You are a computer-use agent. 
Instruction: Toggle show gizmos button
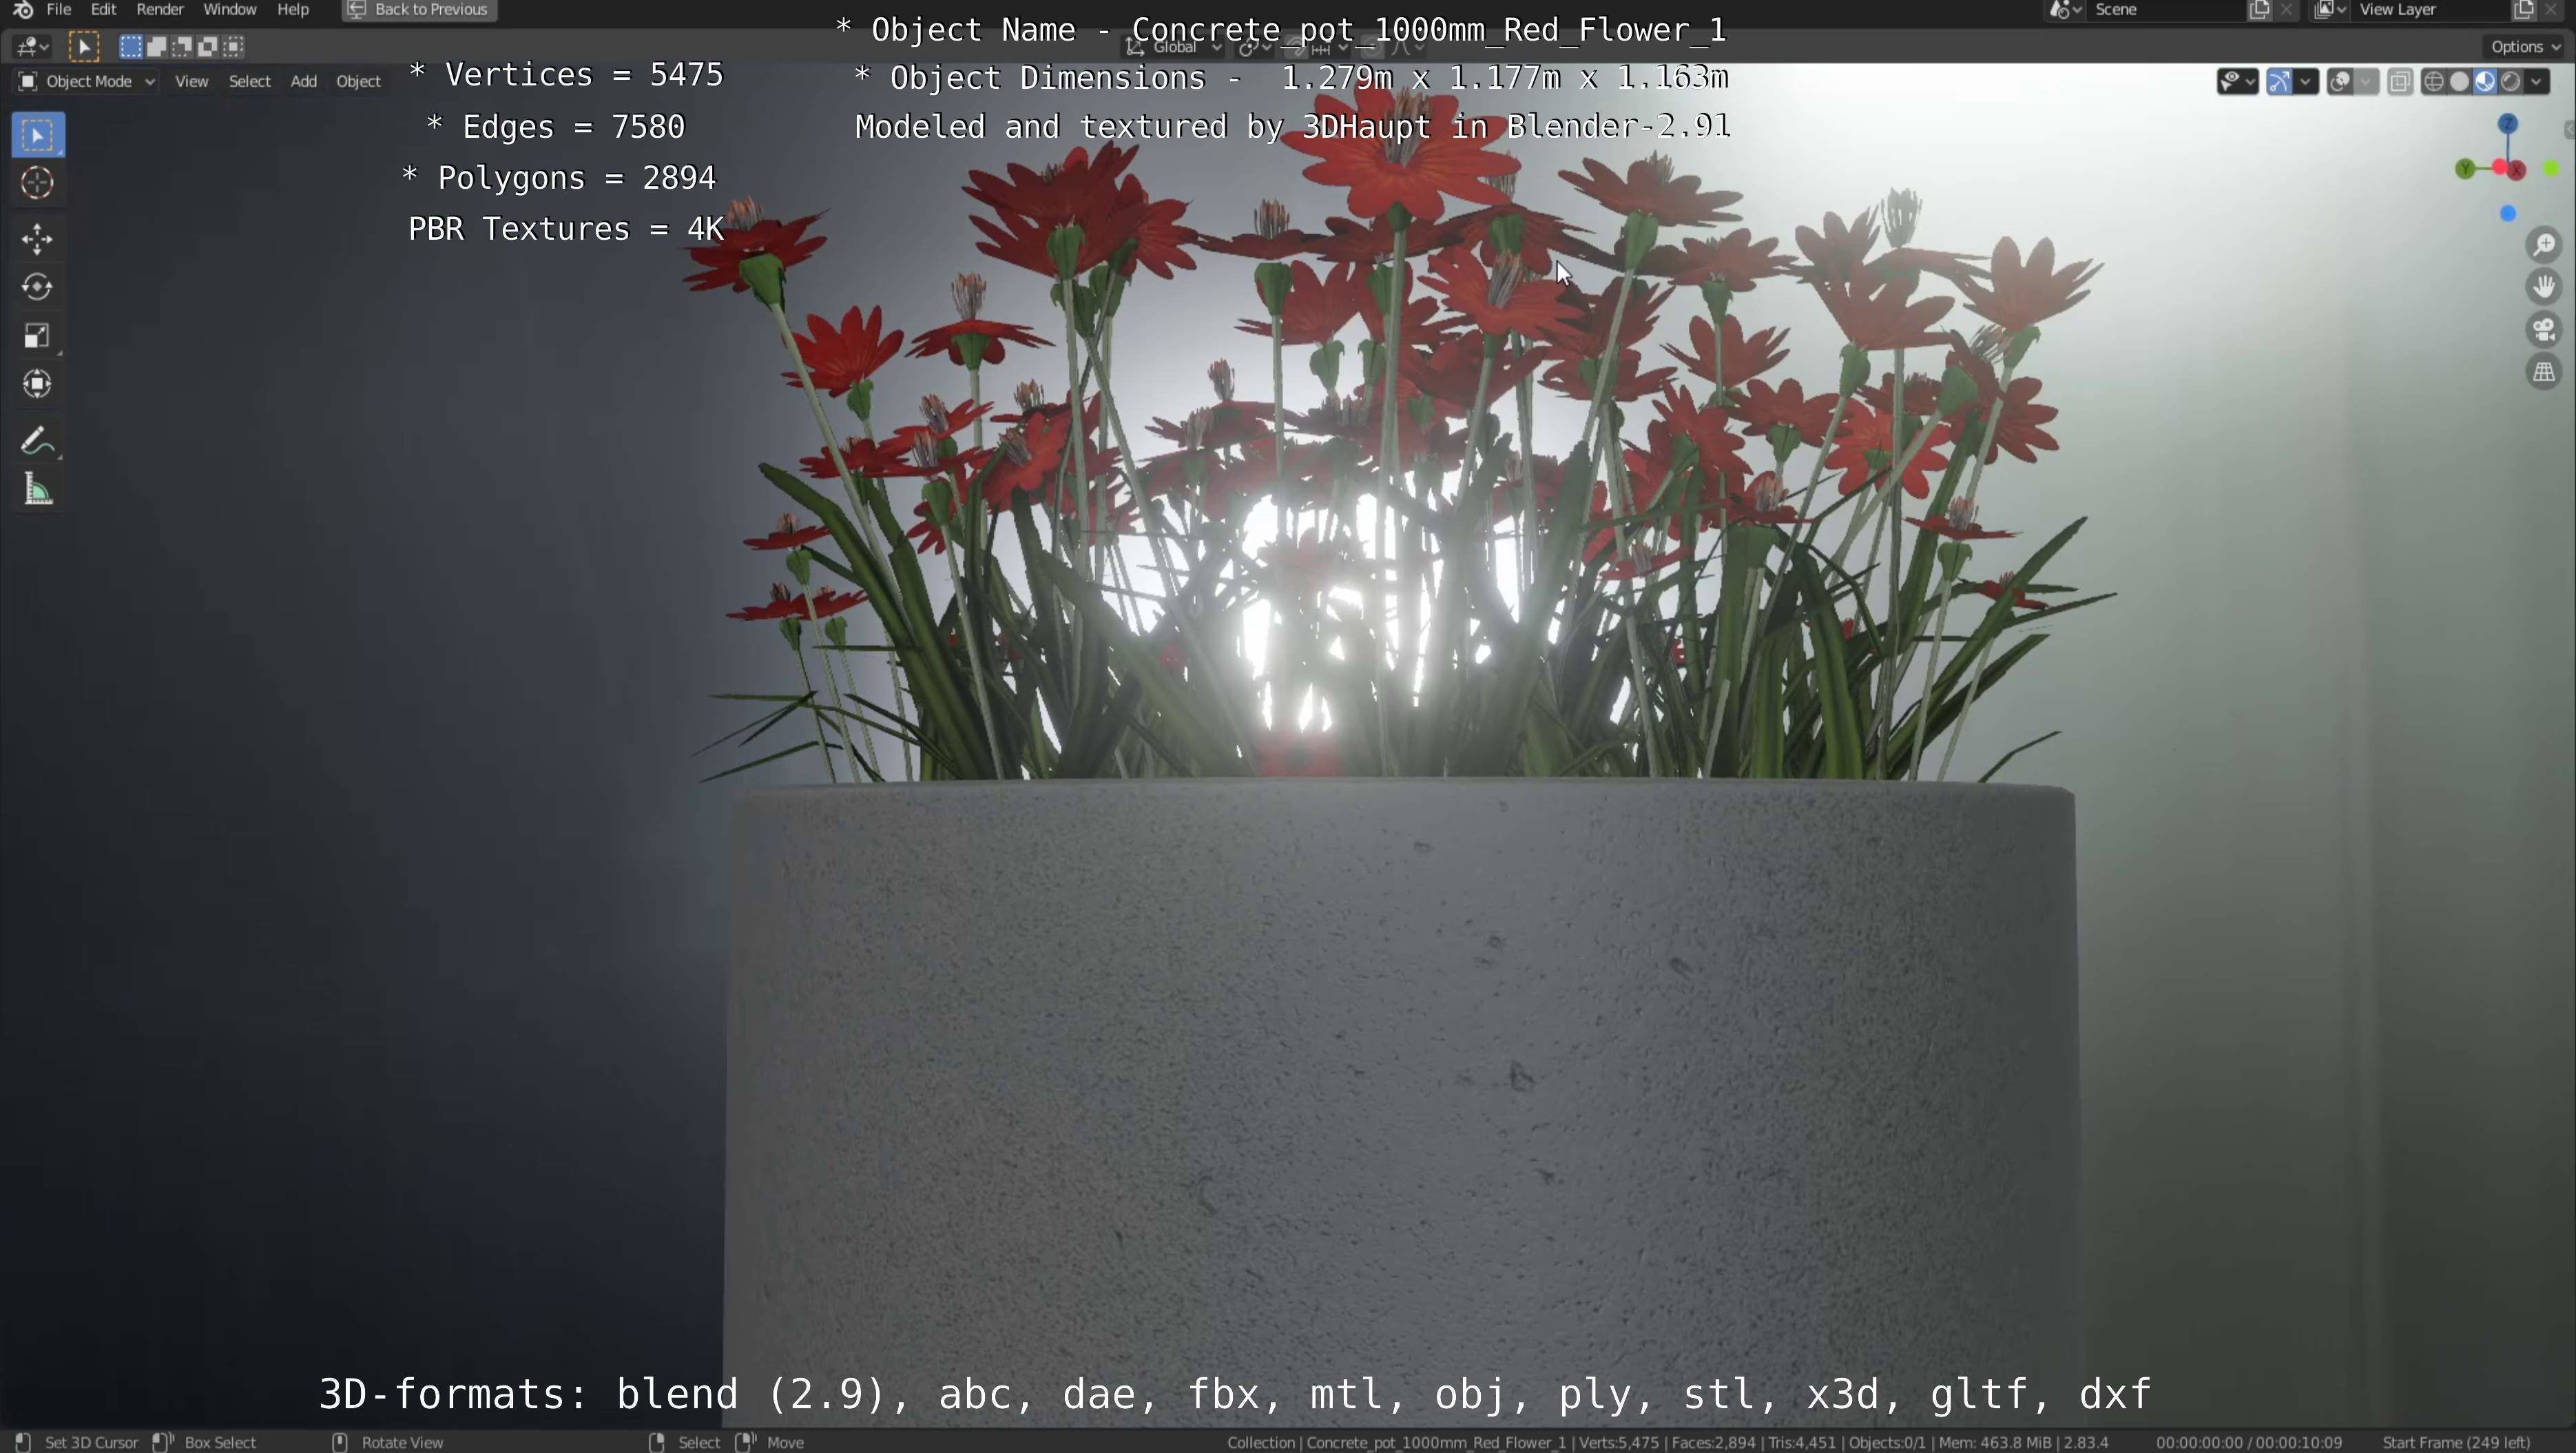[x=2279, y=82]
